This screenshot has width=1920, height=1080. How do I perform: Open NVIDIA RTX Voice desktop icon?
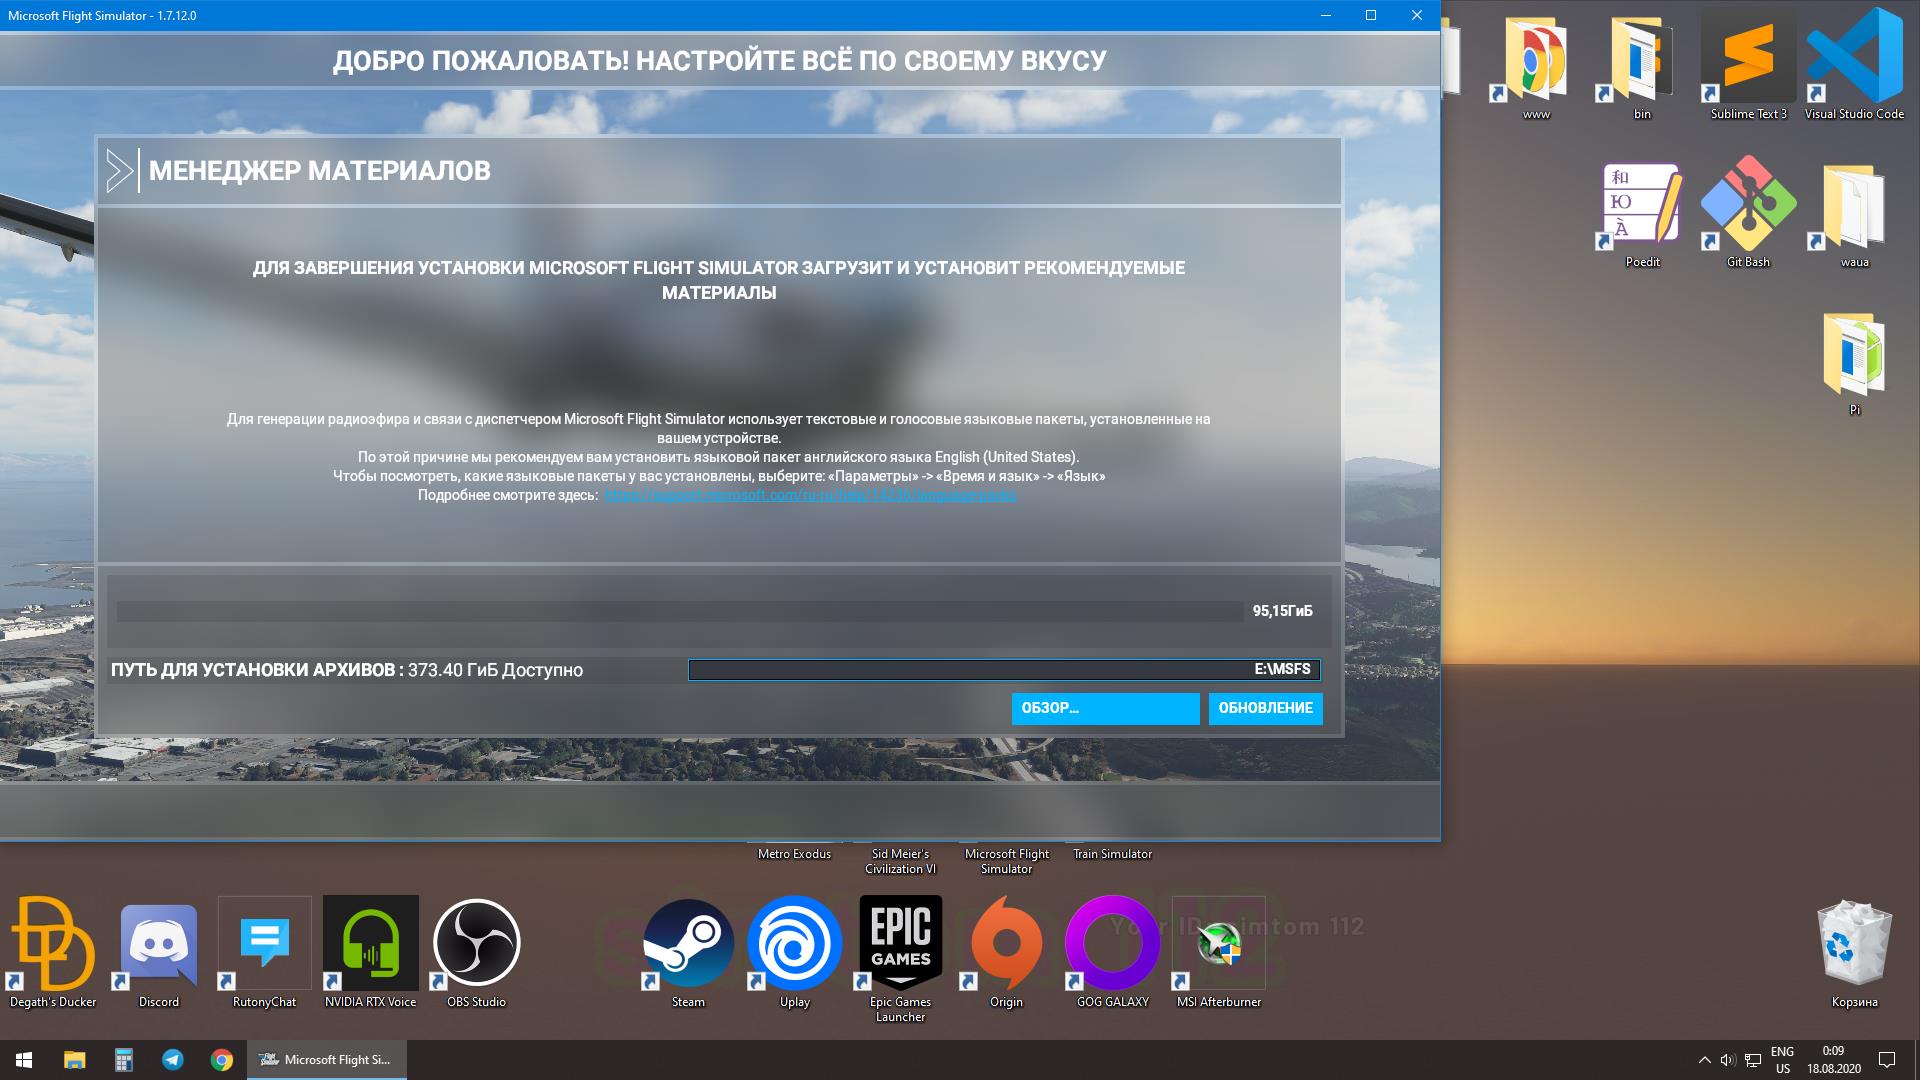[x=371, y=952]
